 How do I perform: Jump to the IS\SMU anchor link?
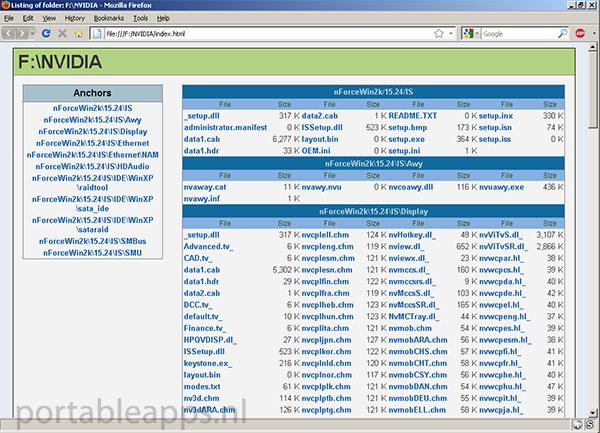point(93,253)
